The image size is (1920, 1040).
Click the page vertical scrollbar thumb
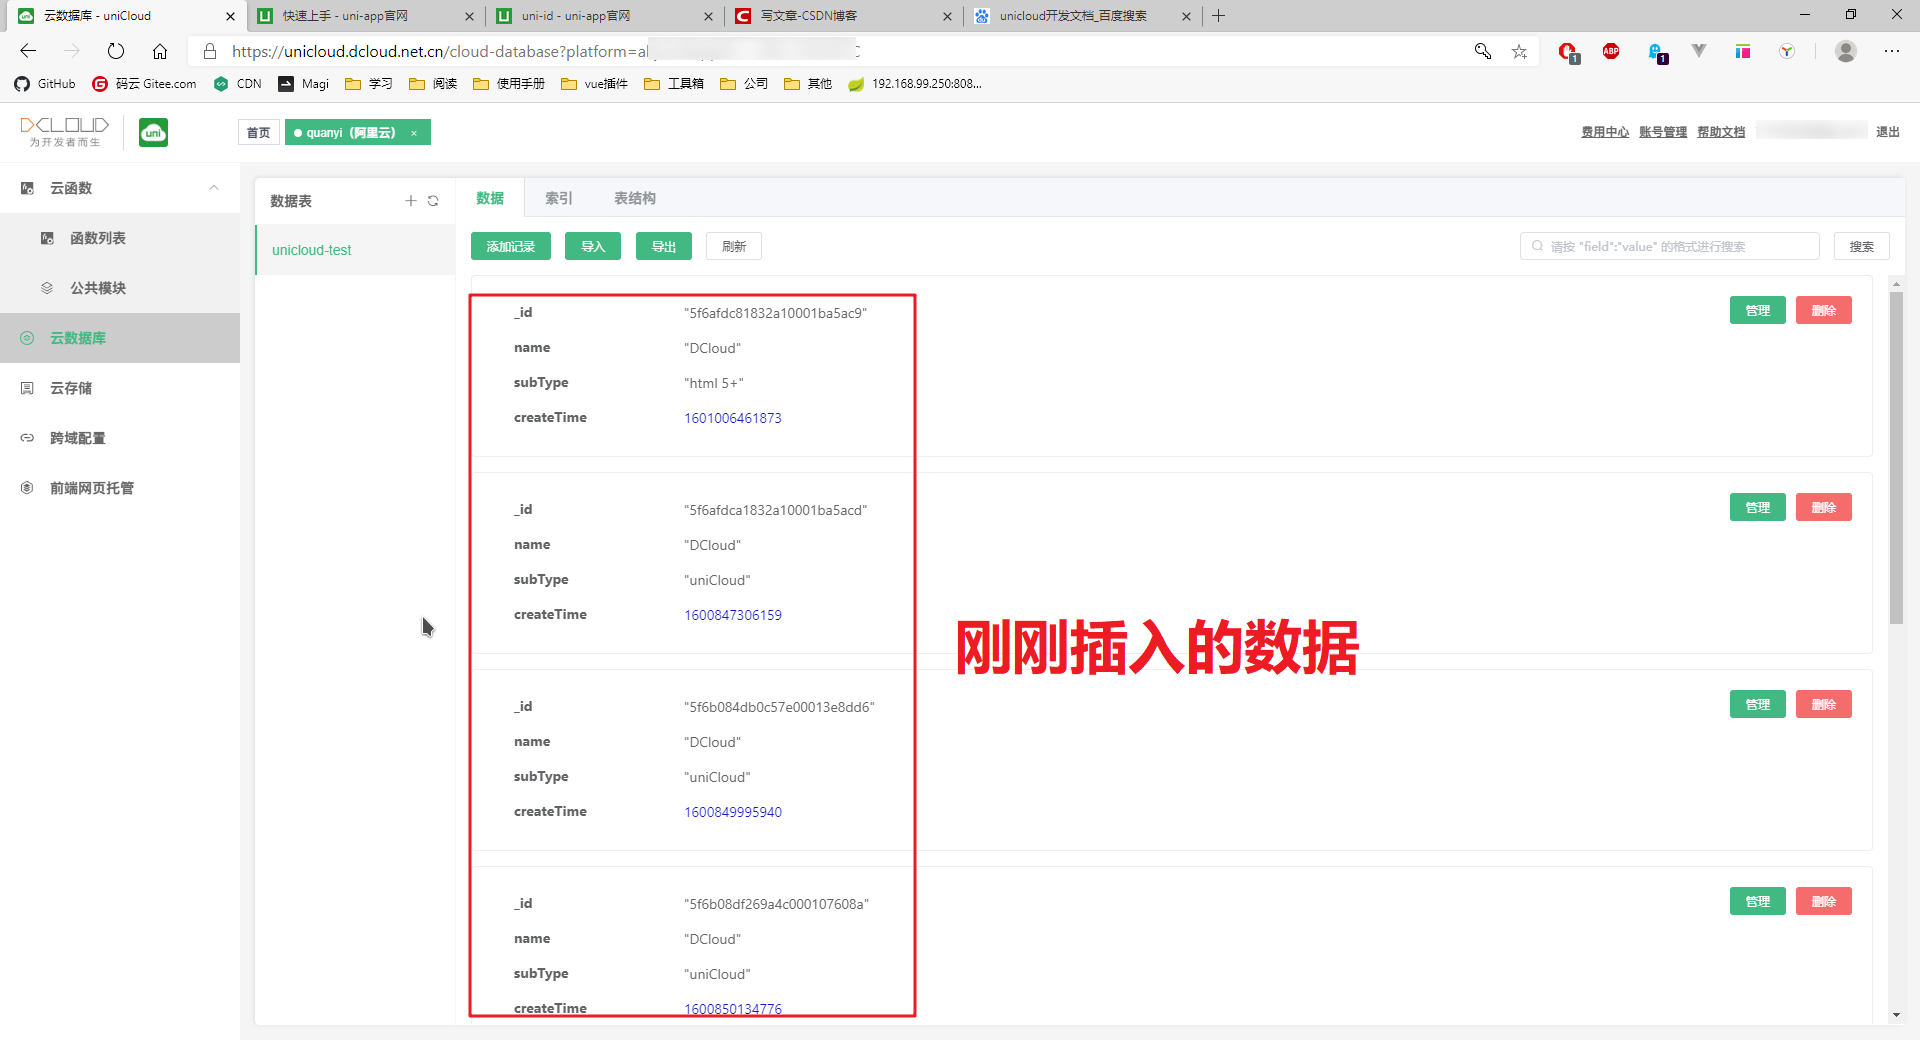1896,457
